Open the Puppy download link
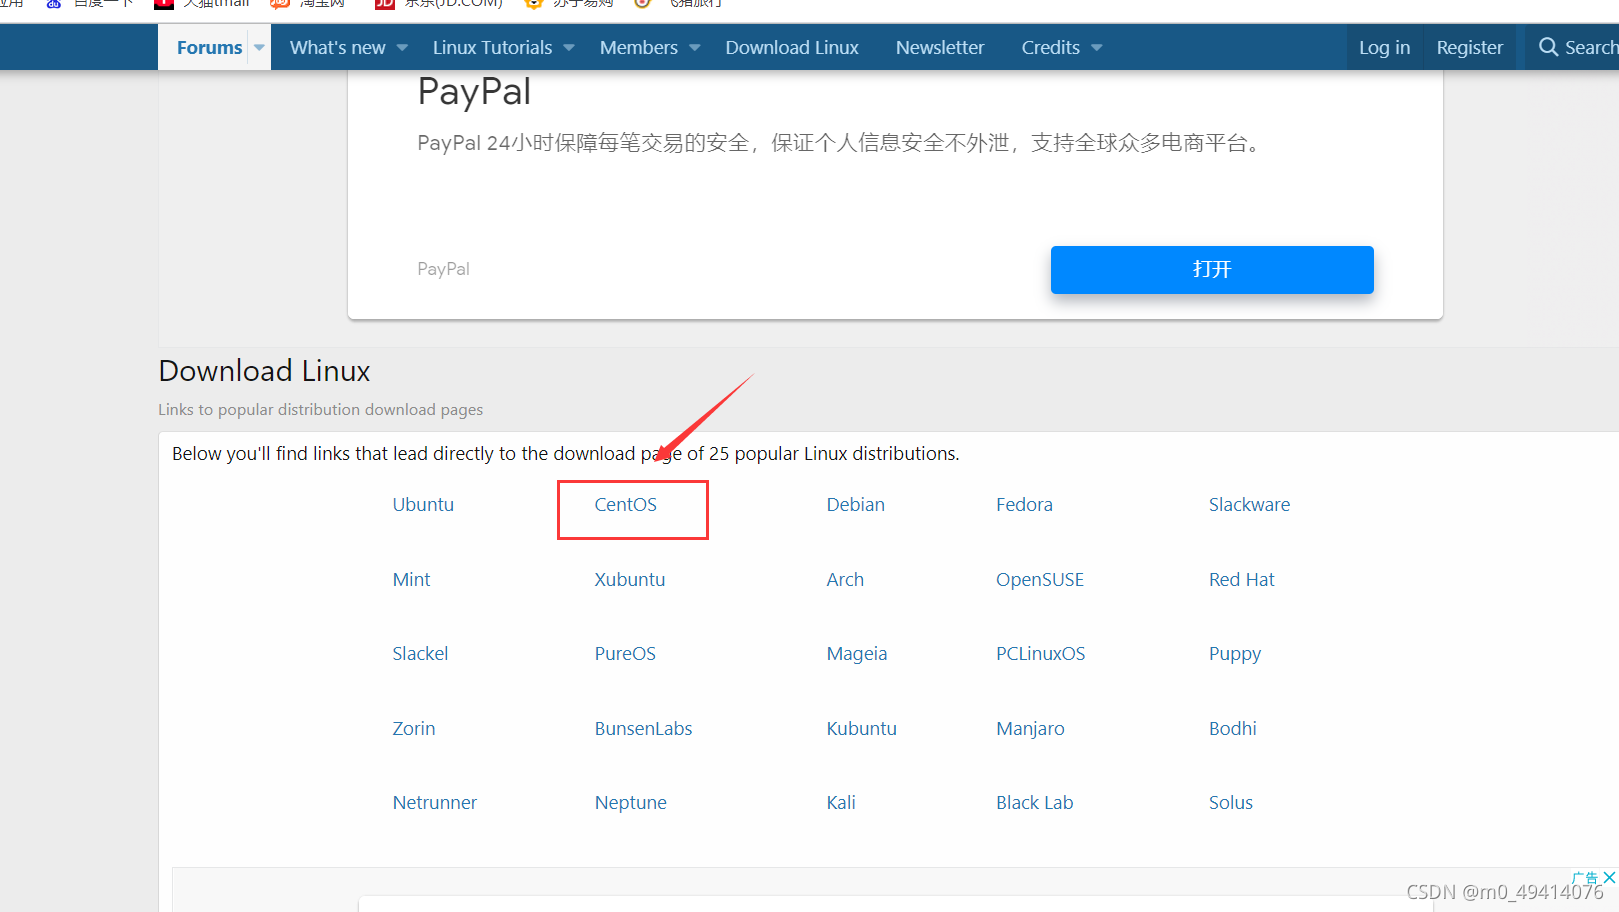 pyautogui.click(x=1235, y=654)
